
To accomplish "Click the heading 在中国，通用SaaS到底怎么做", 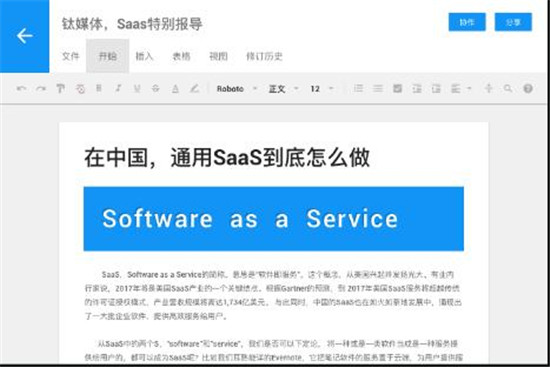I will pyautogui.click(x=227, y=158).
